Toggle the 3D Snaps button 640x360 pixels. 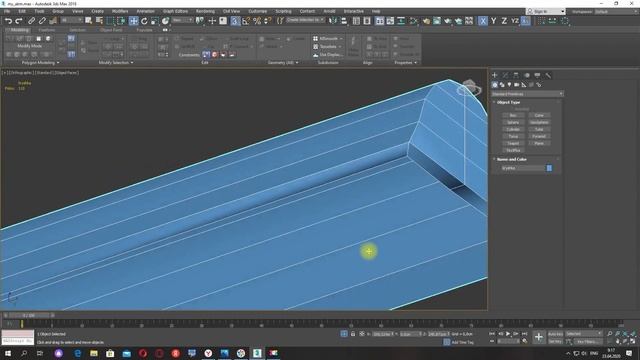click(x=235, y=20)
